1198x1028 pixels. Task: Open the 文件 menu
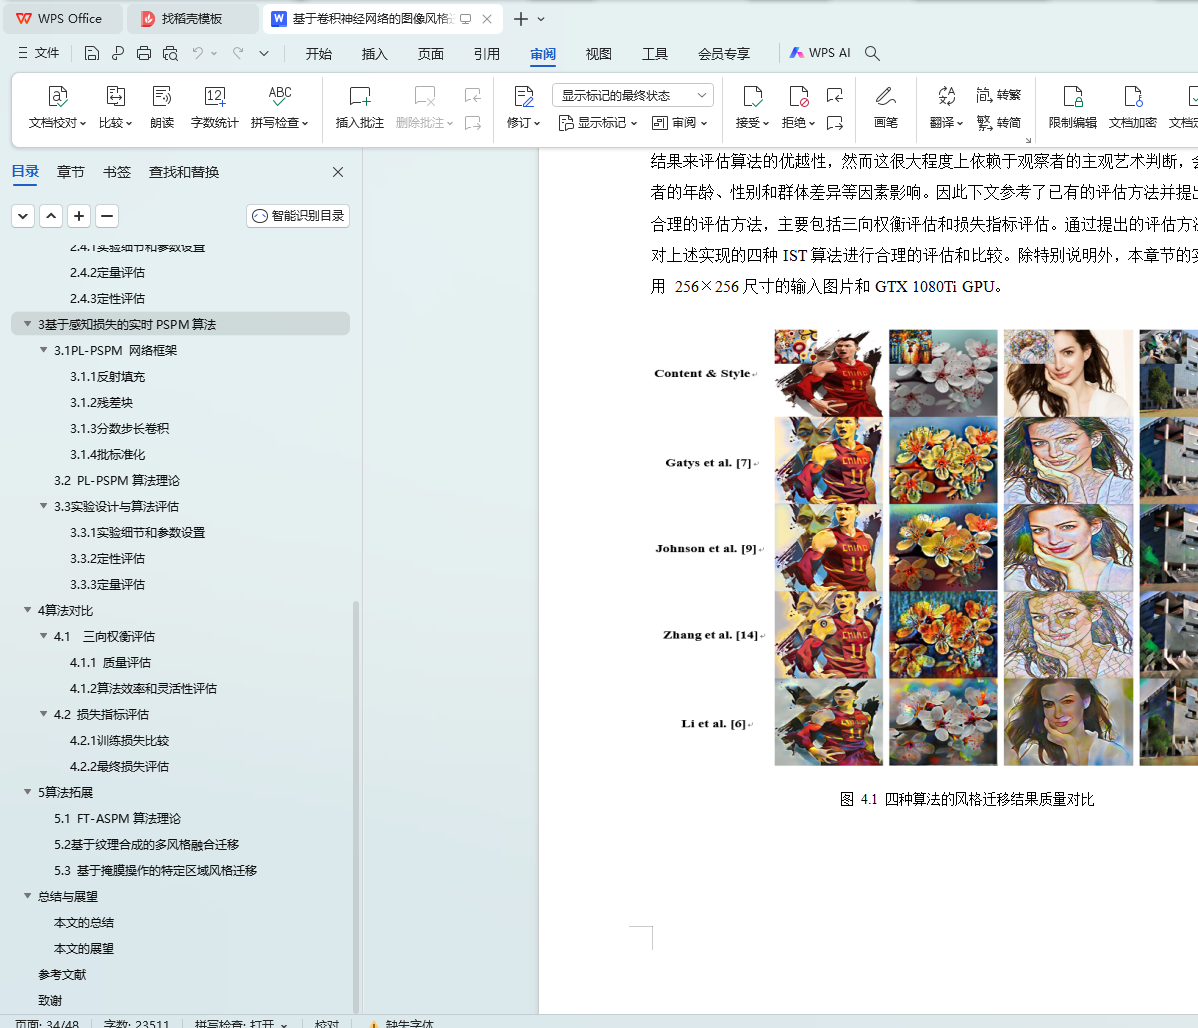39,53
